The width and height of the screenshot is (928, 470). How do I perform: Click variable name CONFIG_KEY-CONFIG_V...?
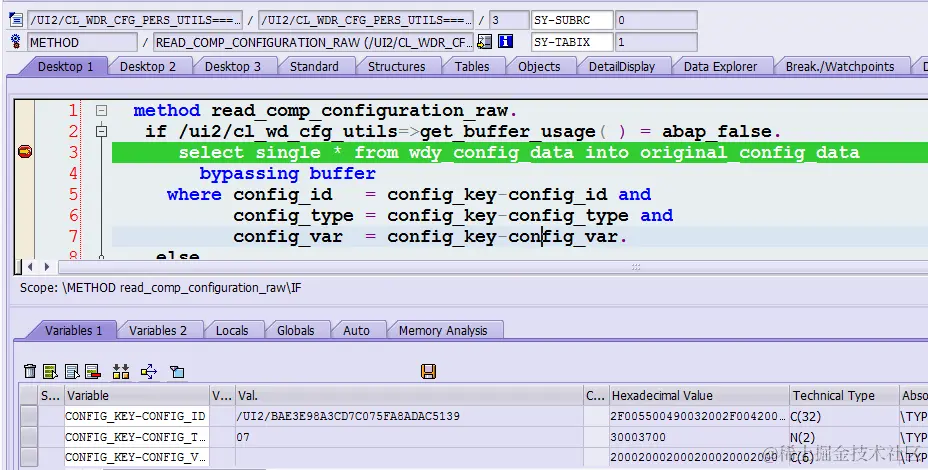pyautogui.click(x=136, y=457)
